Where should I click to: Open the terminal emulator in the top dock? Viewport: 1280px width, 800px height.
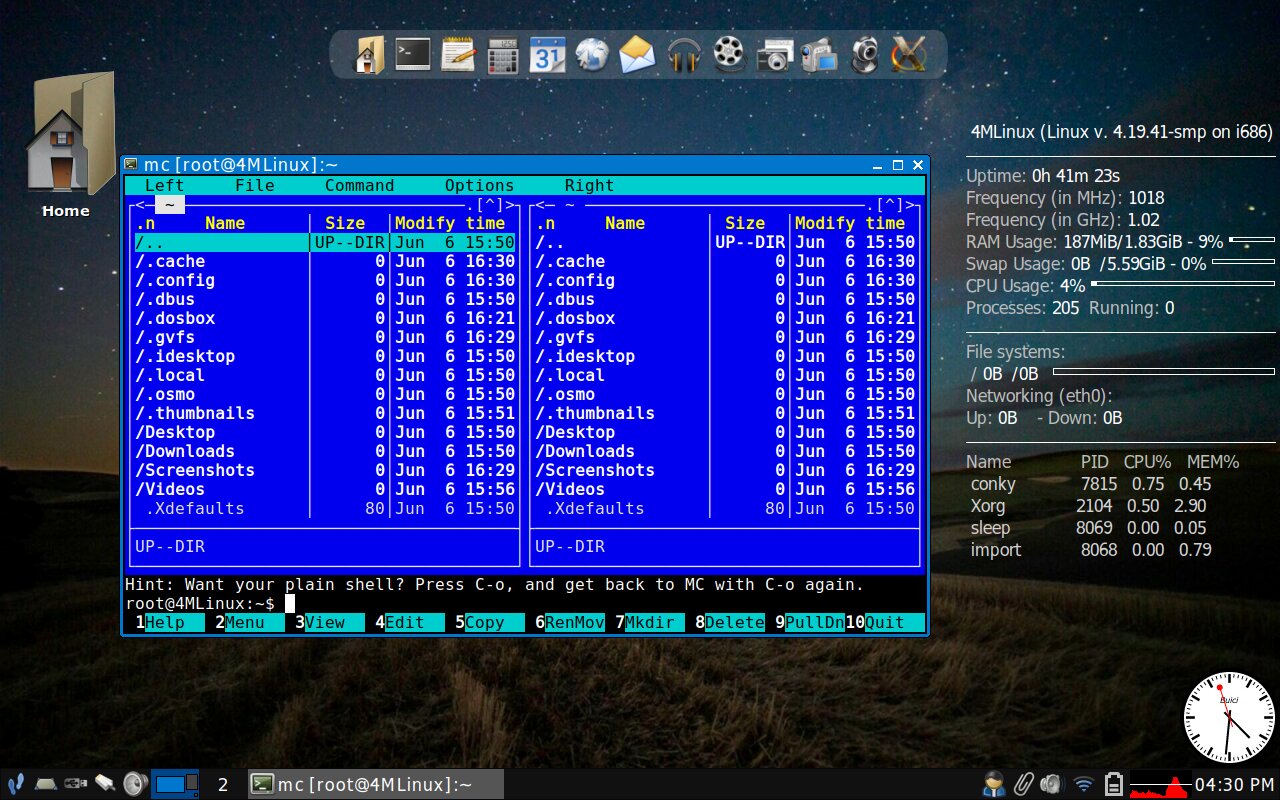(x=412, y=55)
